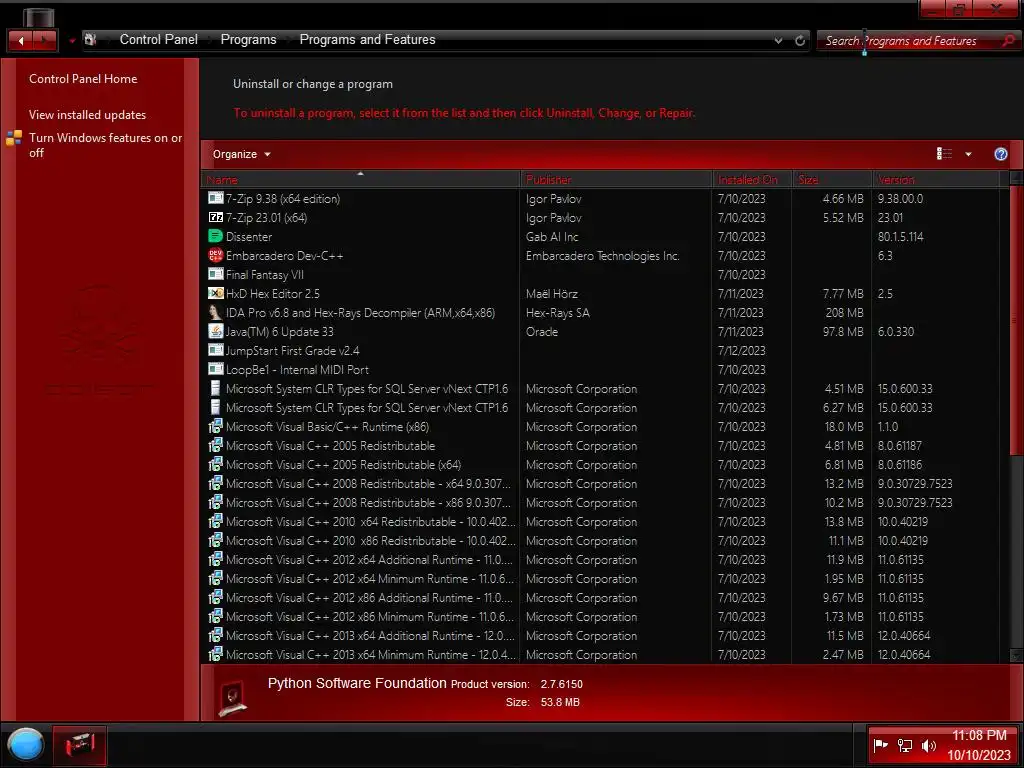Click the Control Panel icon in the address bar

[x=91, y=39]
